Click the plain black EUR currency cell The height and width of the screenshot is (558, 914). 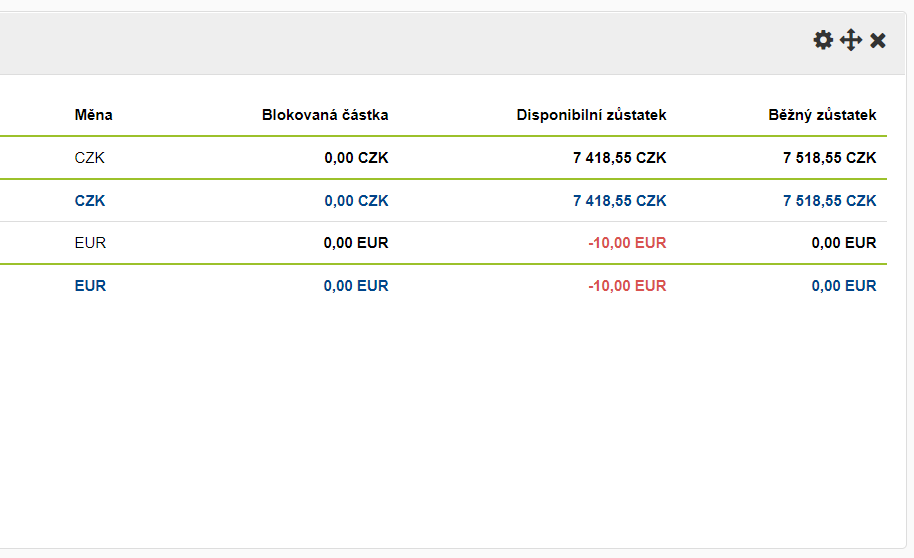pos(90,243)
